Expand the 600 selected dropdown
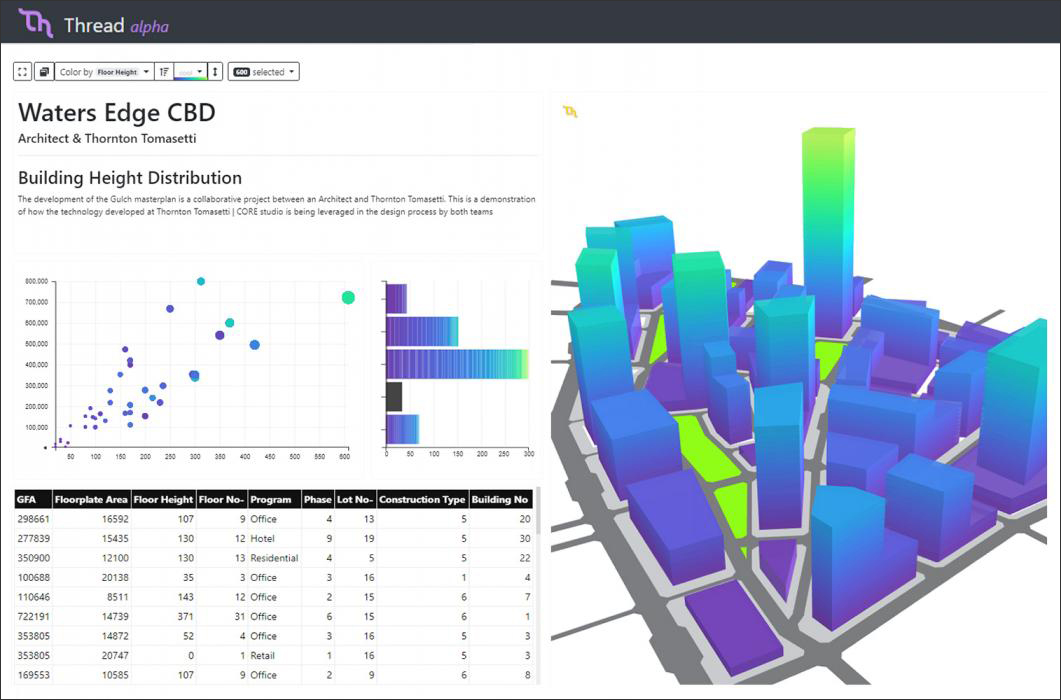Screen dimensions: 1061x700 [263, 72]
